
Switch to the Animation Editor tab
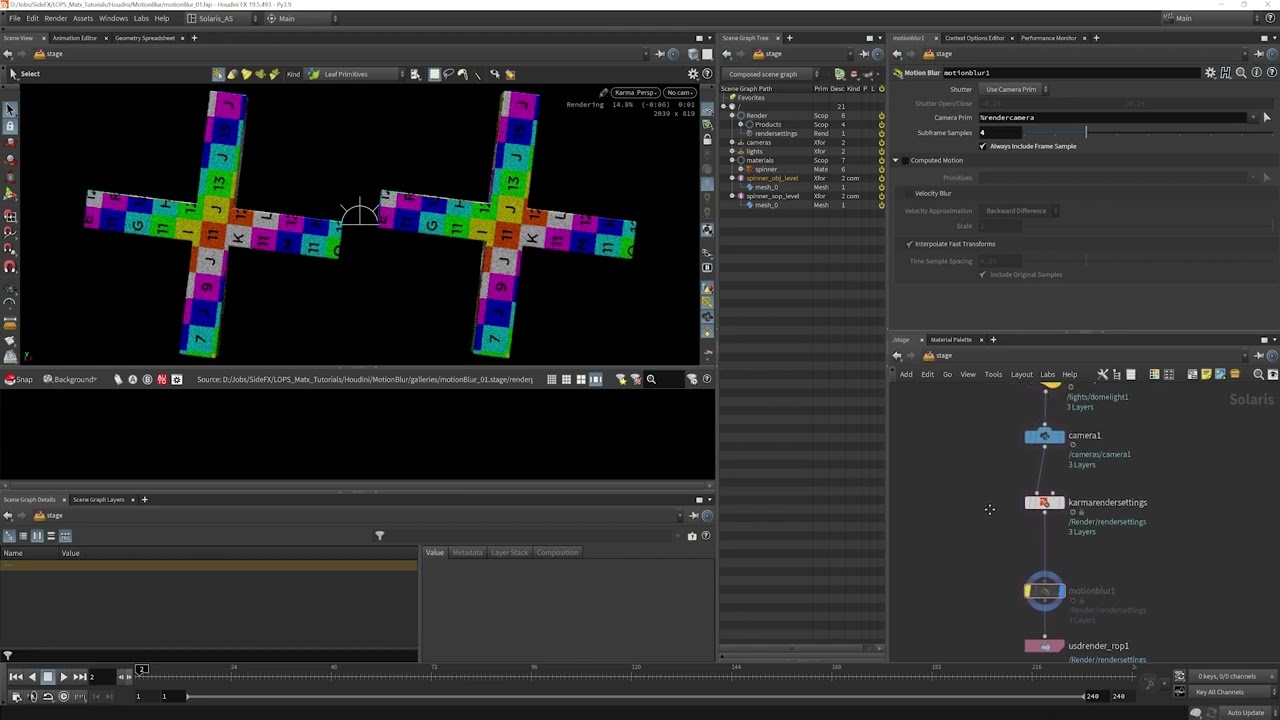[75, 38]
